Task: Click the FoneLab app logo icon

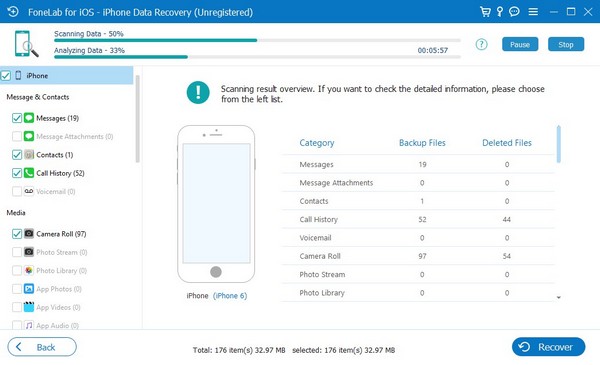Action: pos(13,12)
